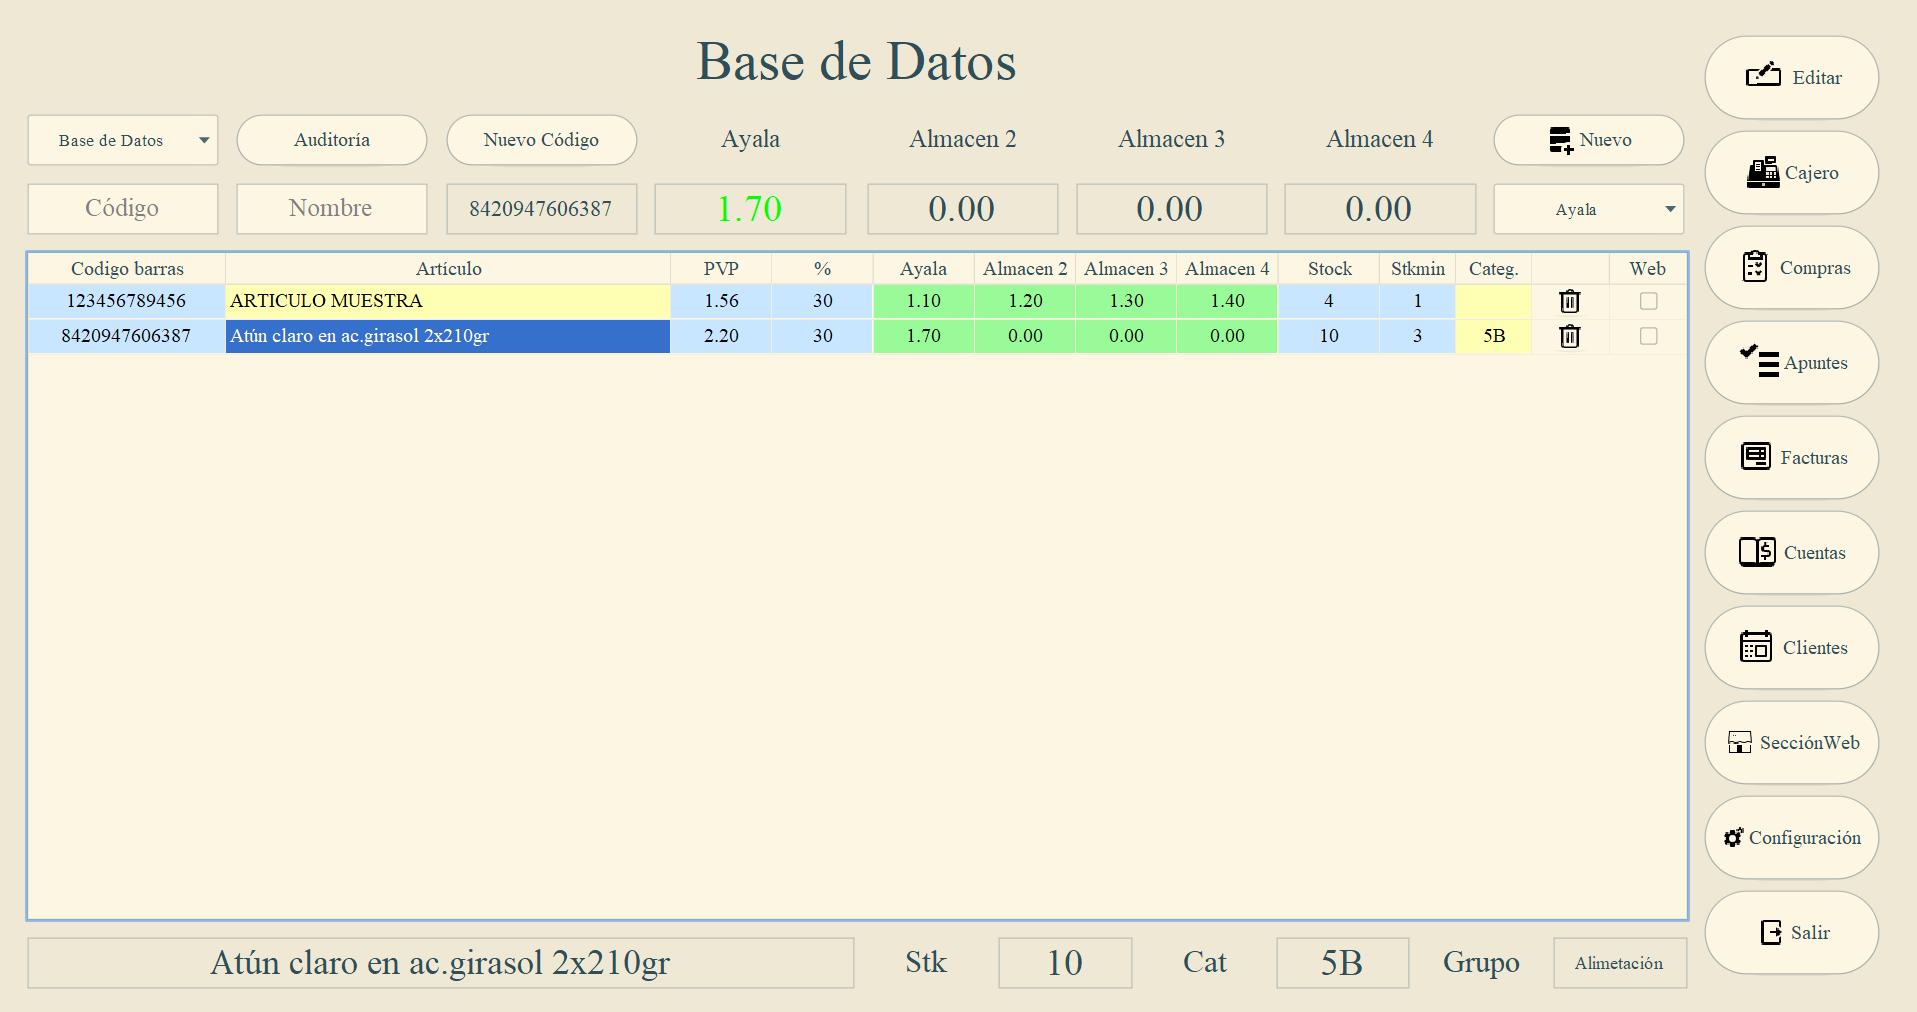
Task: Click the Salir exit icon
Action: 1771,932
